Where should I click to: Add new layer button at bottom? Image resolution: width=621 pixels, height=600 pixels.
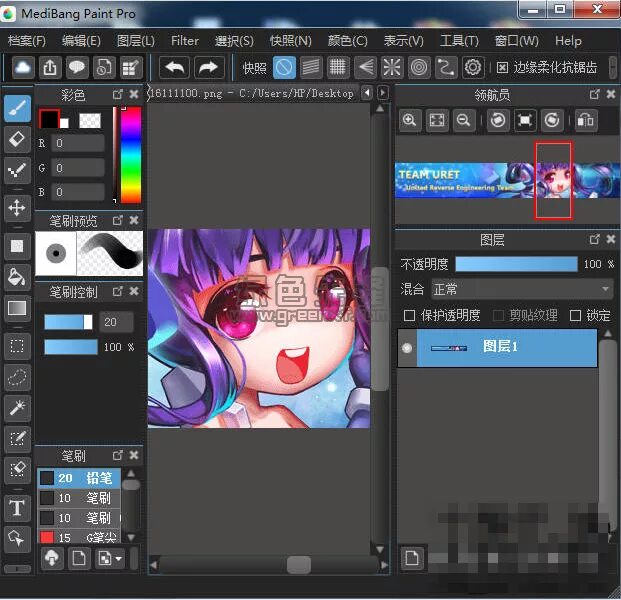coord(411,558)
